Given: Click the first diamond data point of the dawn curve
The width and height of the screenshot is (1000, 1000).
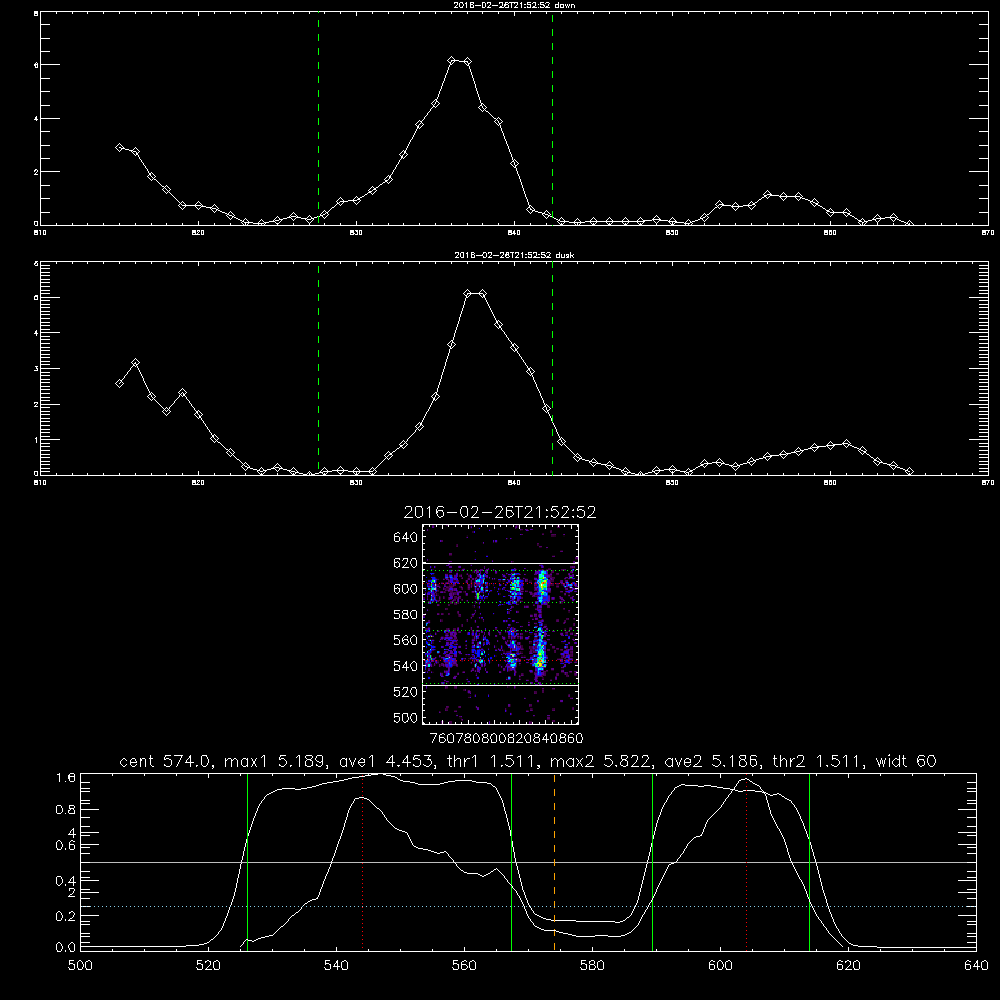Looking at the screenshot, I should click(119, 147).
